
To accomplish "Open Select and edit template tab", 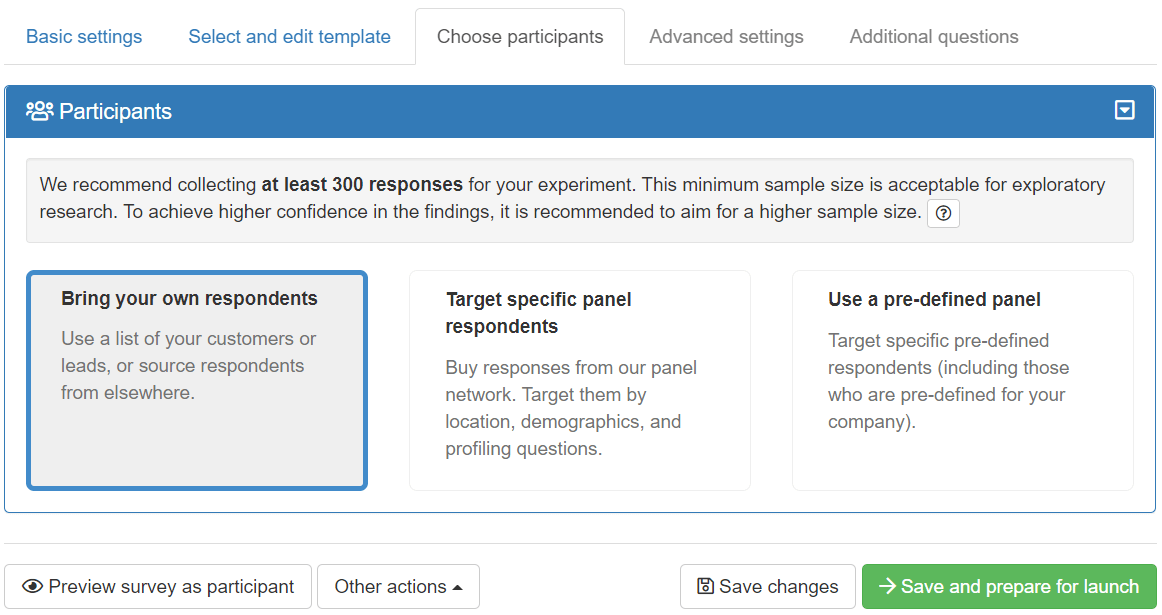I will click(x=289, y=37).
